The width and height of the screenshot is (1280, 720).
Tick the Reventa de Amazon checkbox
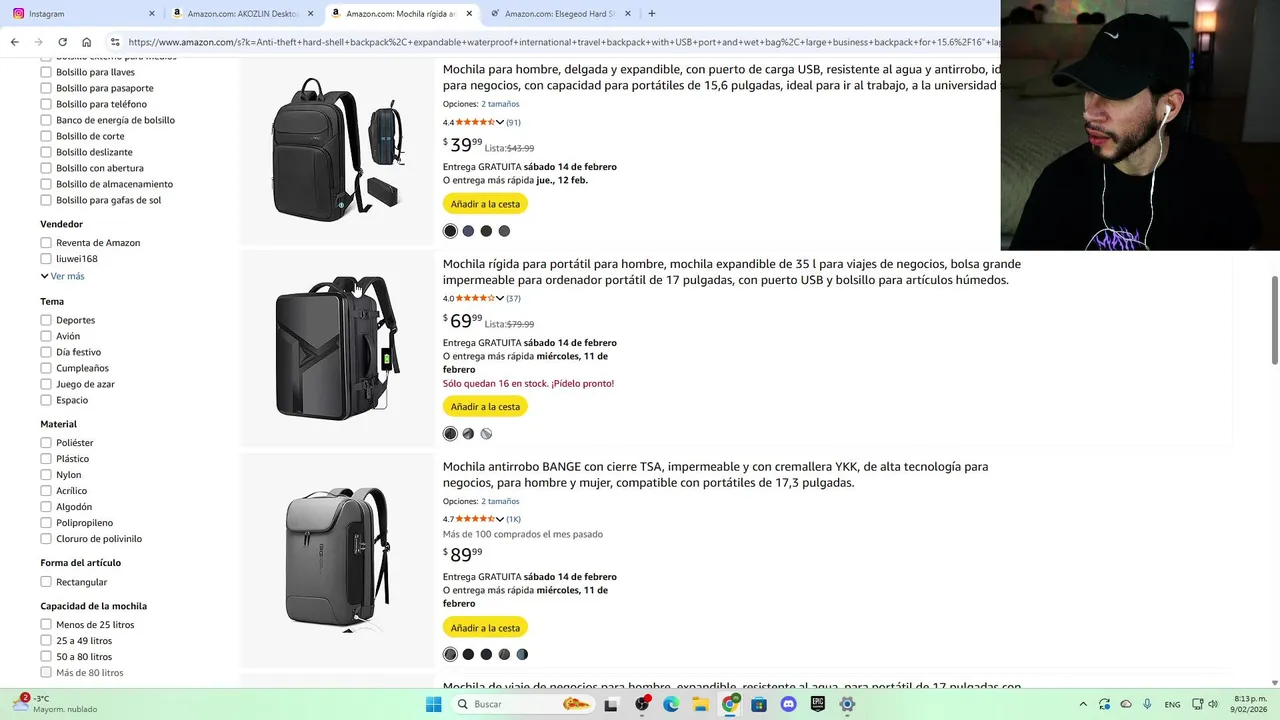click(46, 243)
